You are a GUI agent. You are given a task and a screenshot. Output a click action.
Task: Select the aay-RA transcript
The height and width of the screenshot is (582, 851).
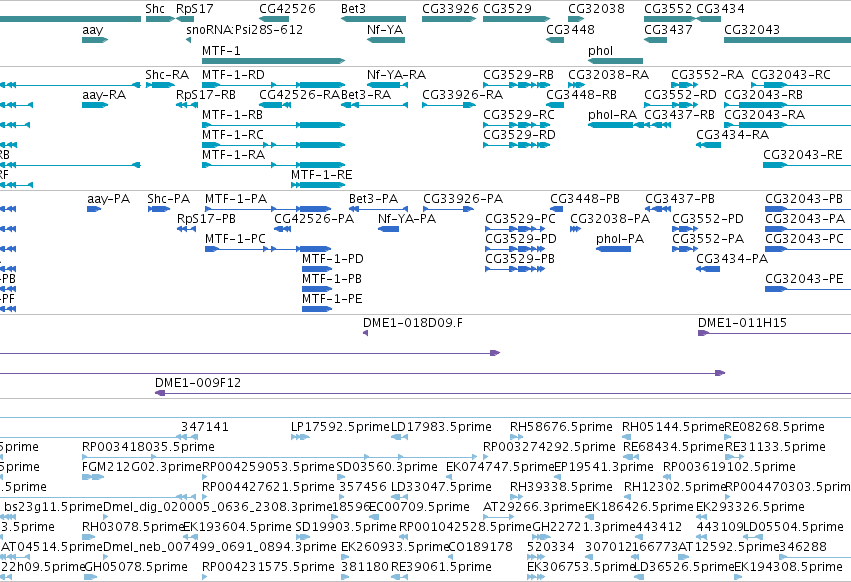(95, 105)
